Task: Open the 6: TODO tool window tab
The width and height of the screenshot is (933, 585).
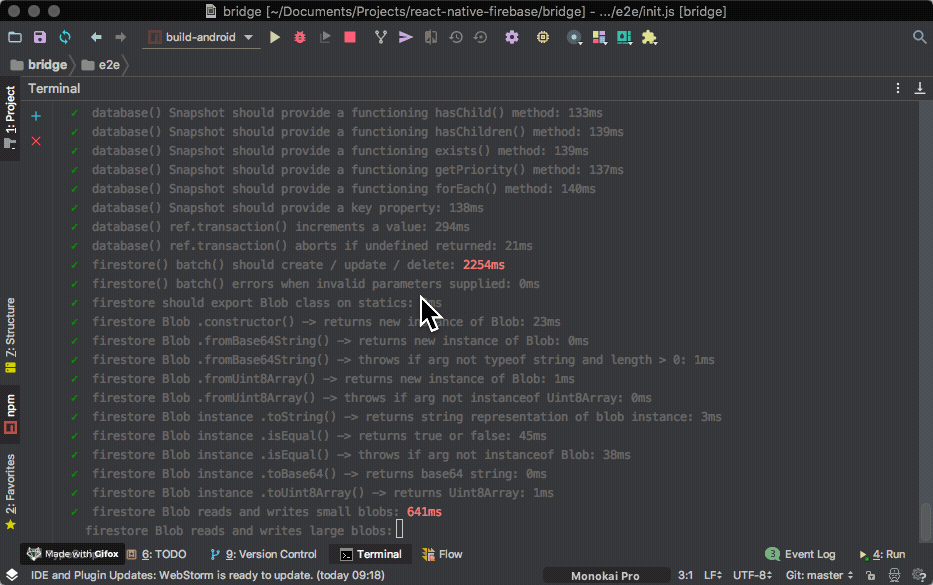Action: tap(157, 554)
